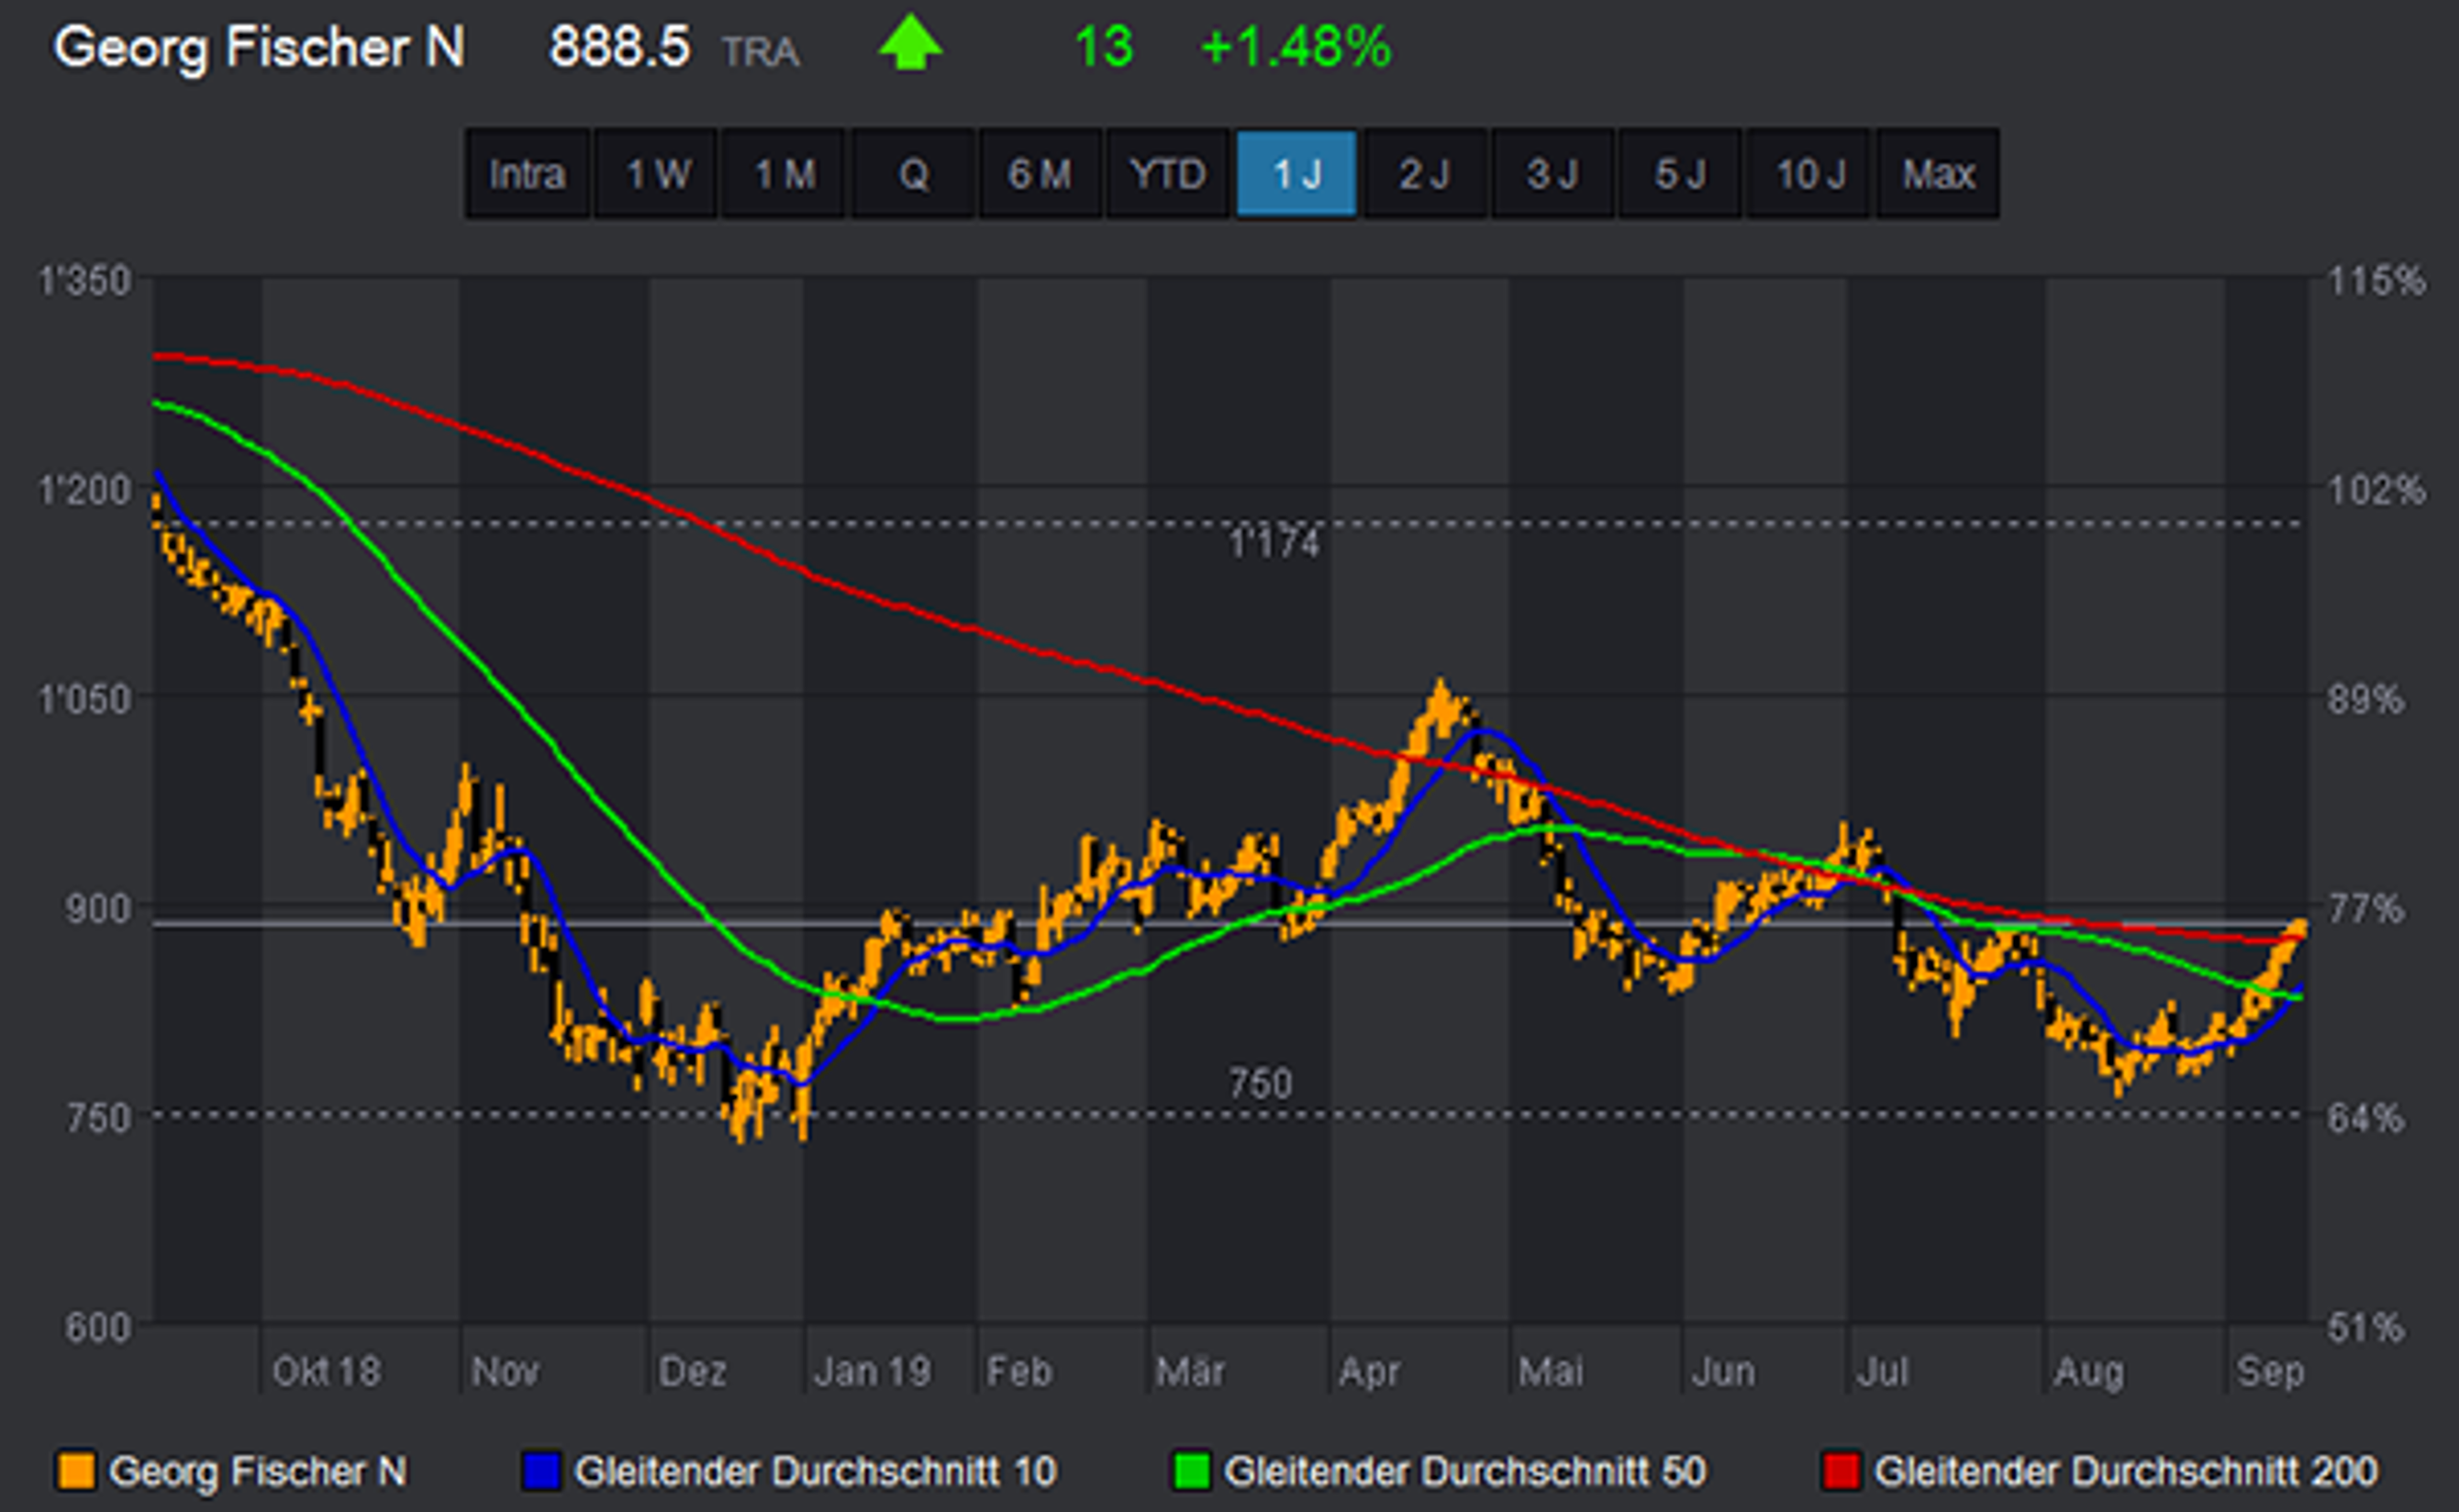The width and height of the screenshot is (2459, 1512).
Task: Click the orange Georg Fischer N legend swatch
Action: (76, 1471)
